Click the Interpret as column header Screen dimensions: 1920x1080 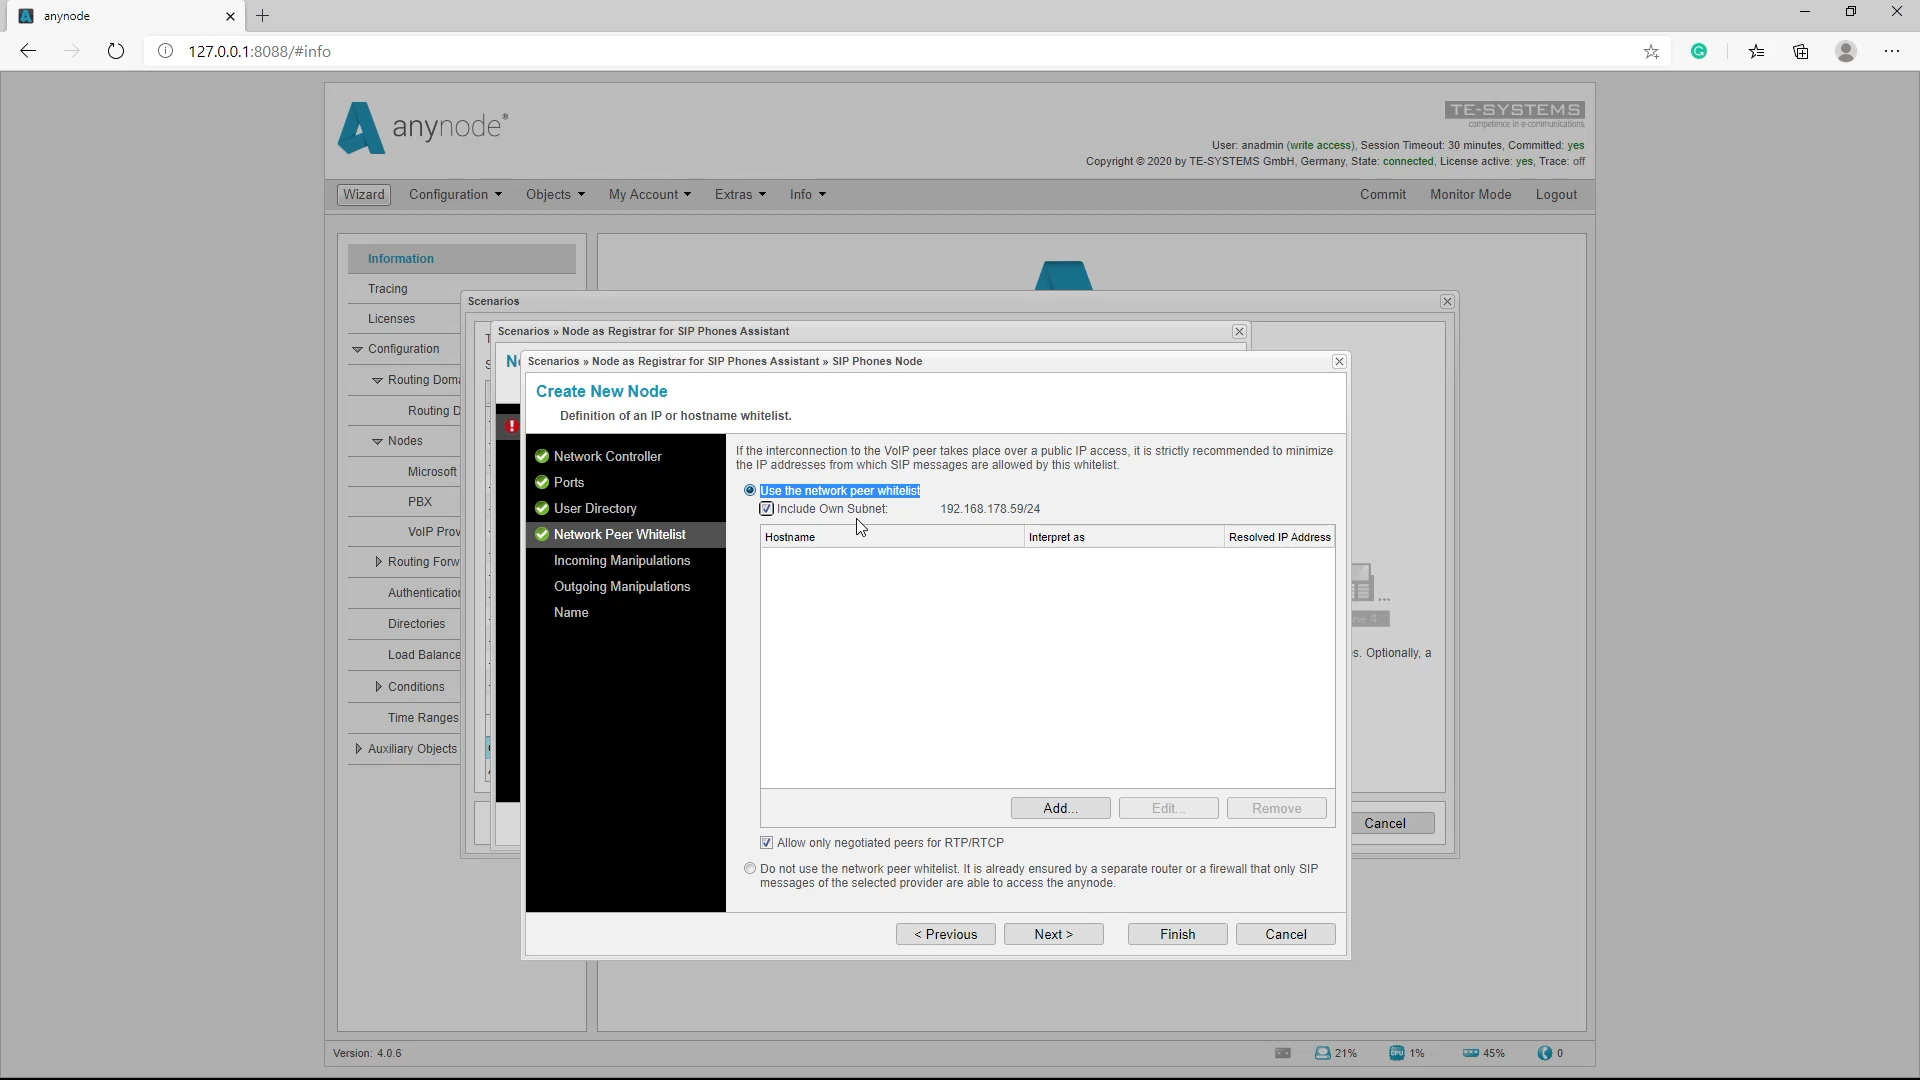point(1124,537)
